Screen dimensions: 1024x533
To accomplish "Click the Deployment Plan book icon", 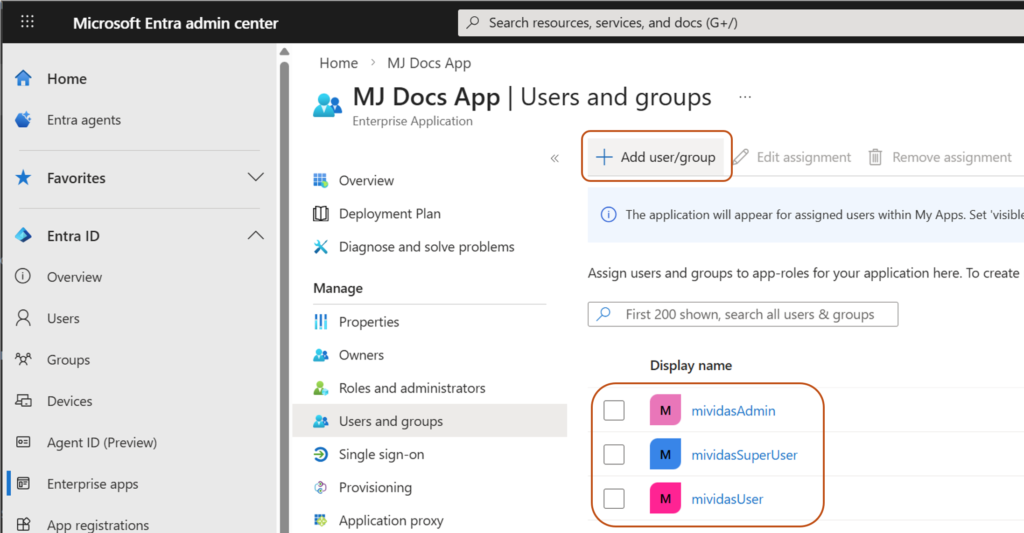I will [x=321, y=214].
